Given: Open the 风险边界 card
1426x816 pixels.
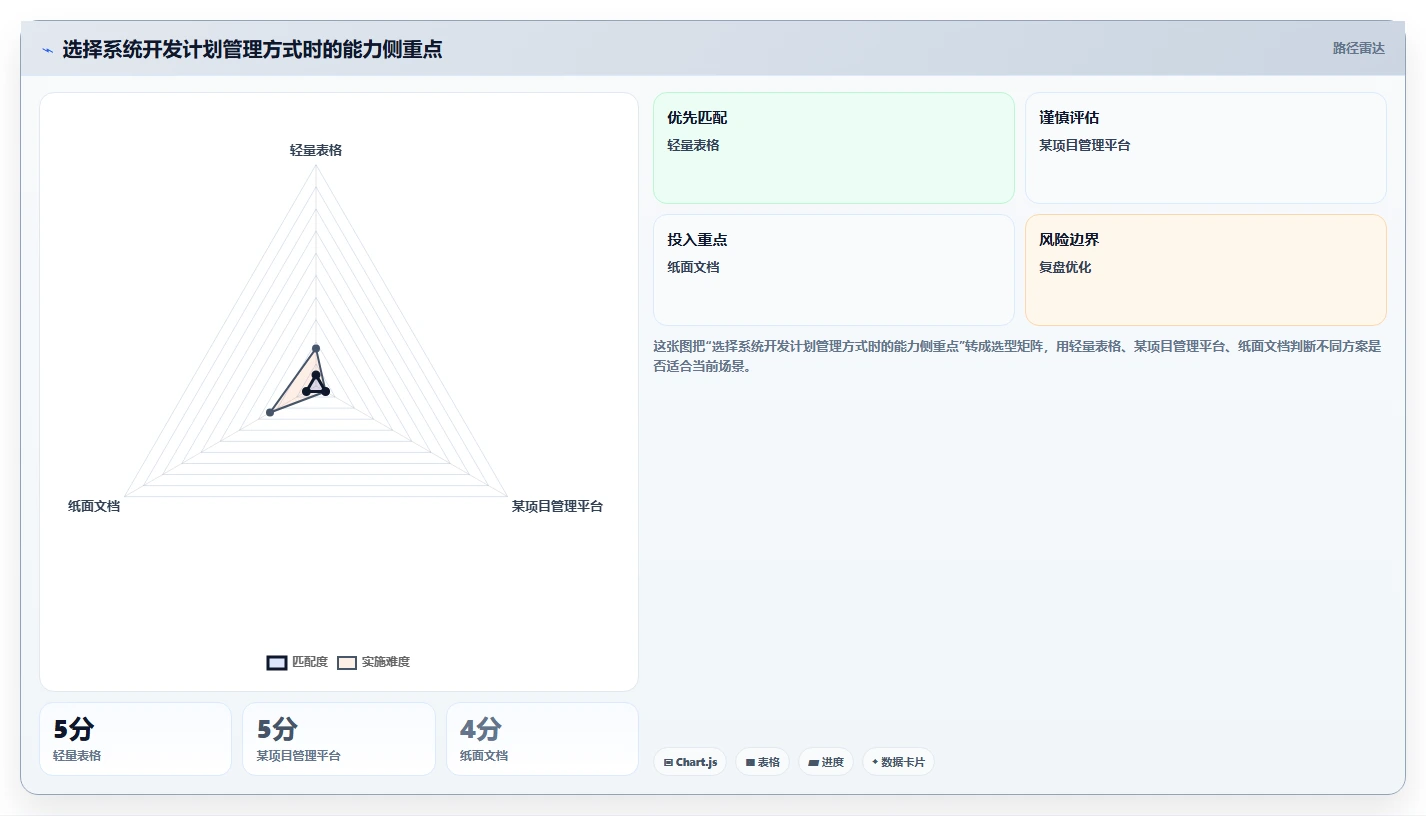Looking at the screenshot, I should coord(1206,270).
